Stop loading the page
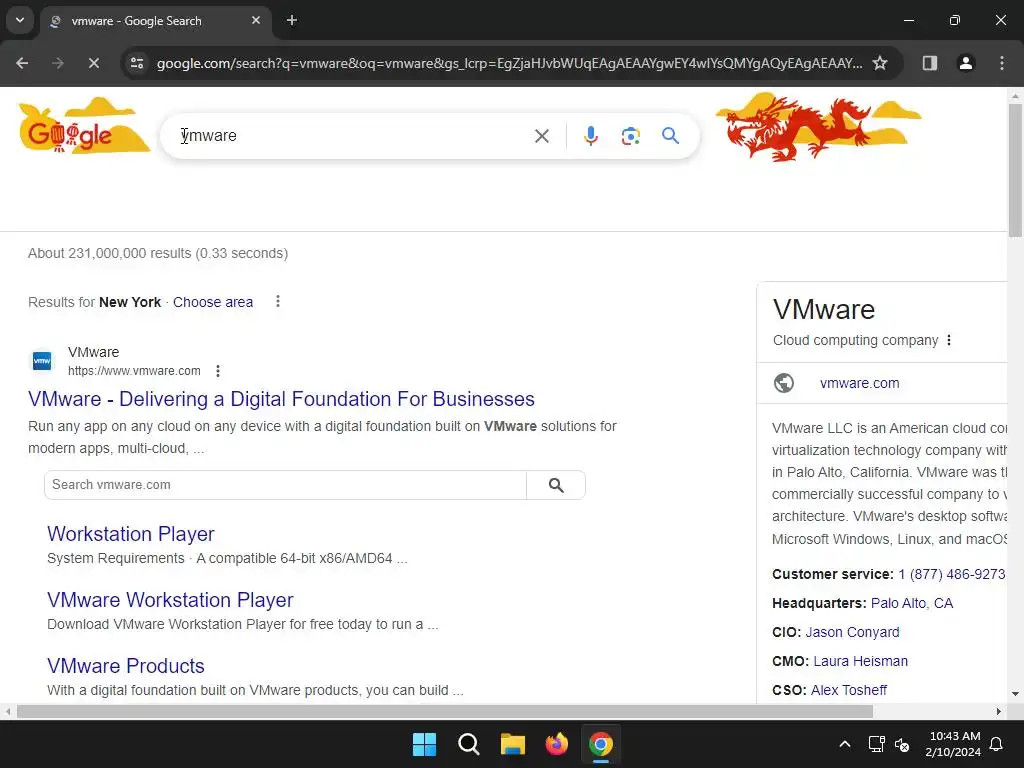Viewport: 1024px width, 768px height. 93,63
